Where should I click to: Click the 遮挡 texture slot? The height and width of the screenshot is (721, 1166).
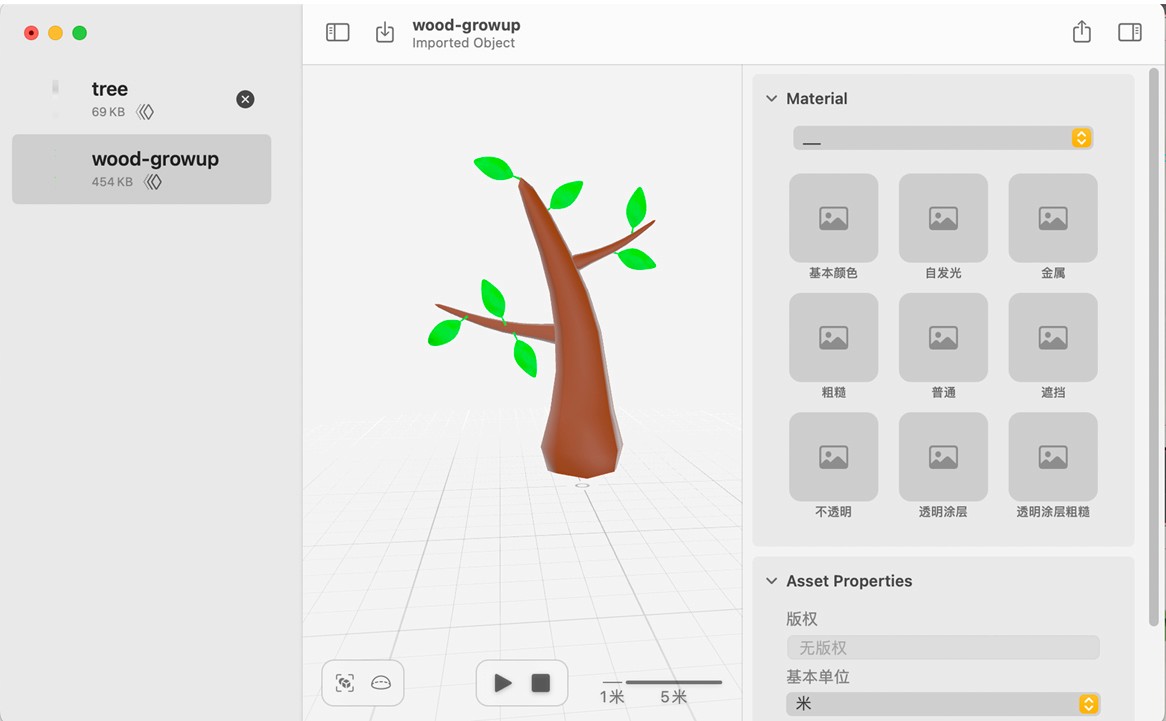pos(1053,337)
